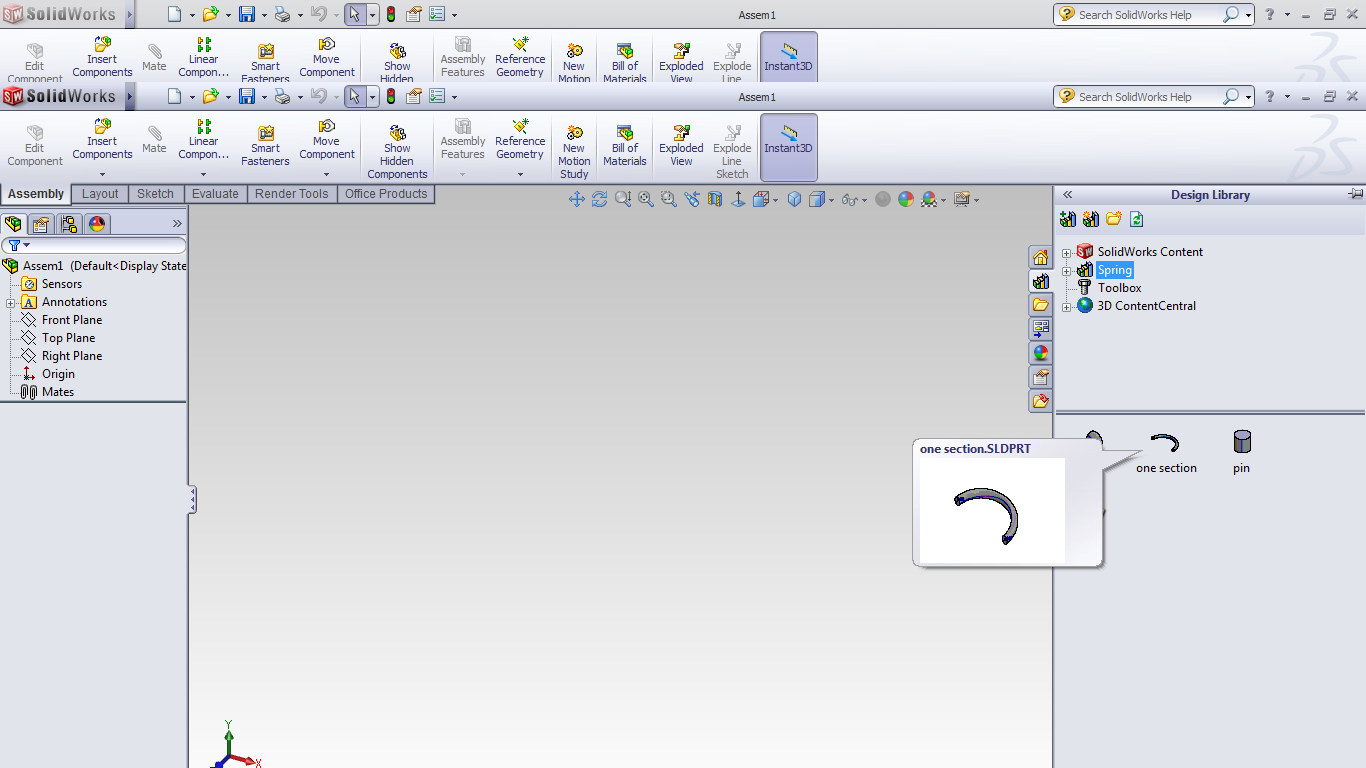Open the Office Products tab

(x=386, y=194)
